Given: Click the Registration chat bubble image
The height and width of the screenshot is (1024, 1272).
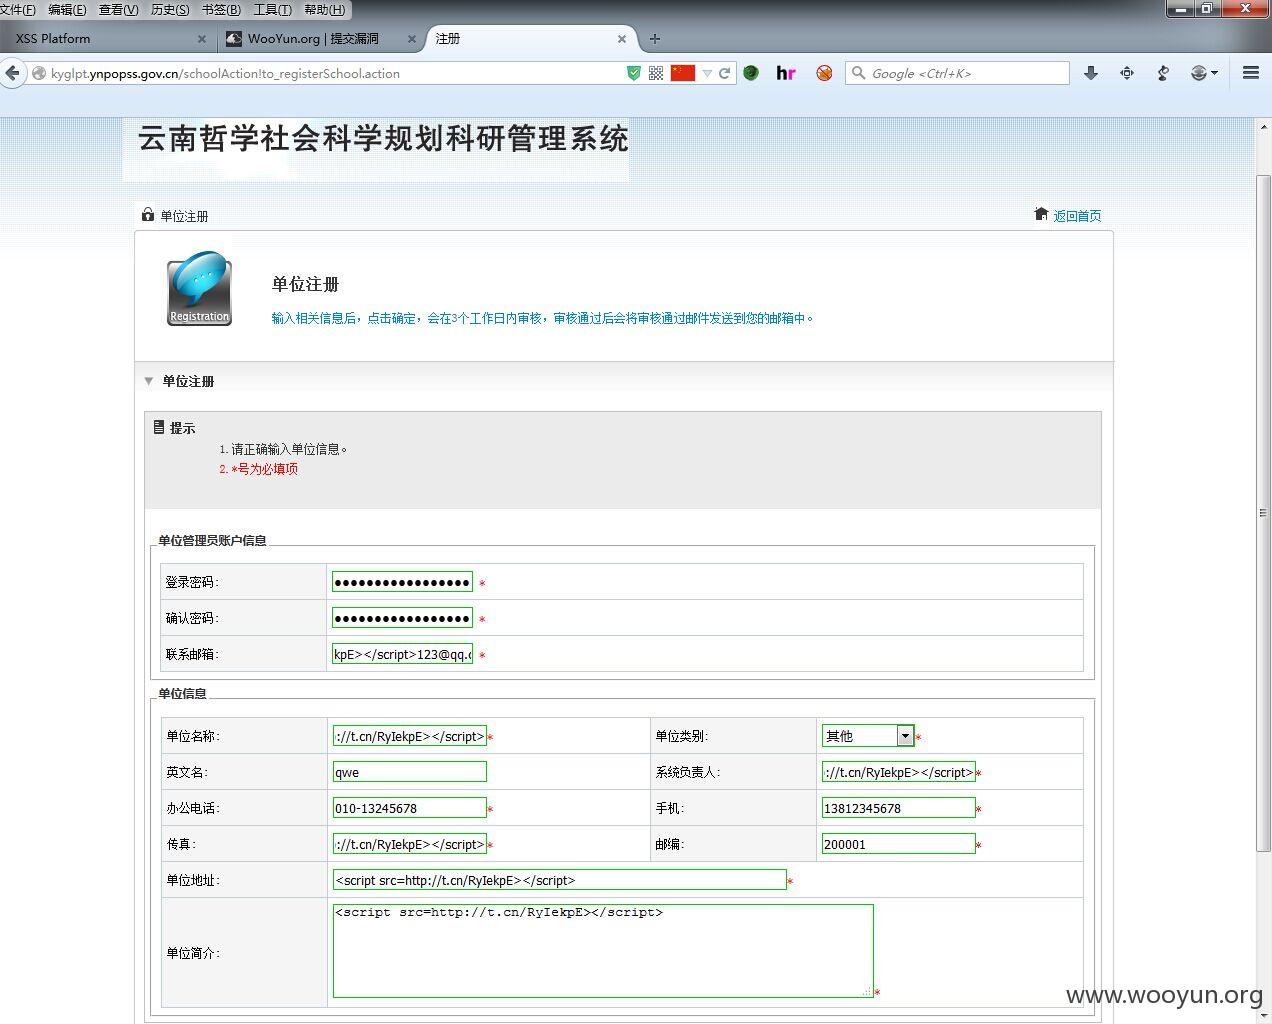Looking at the screenshot, I should pos(199,289).
